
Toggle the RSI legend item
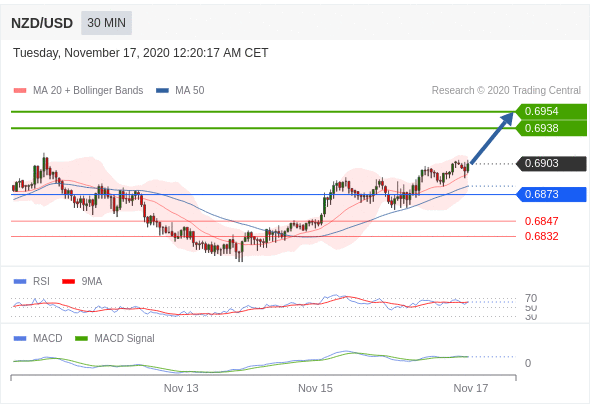click(32, 281)
